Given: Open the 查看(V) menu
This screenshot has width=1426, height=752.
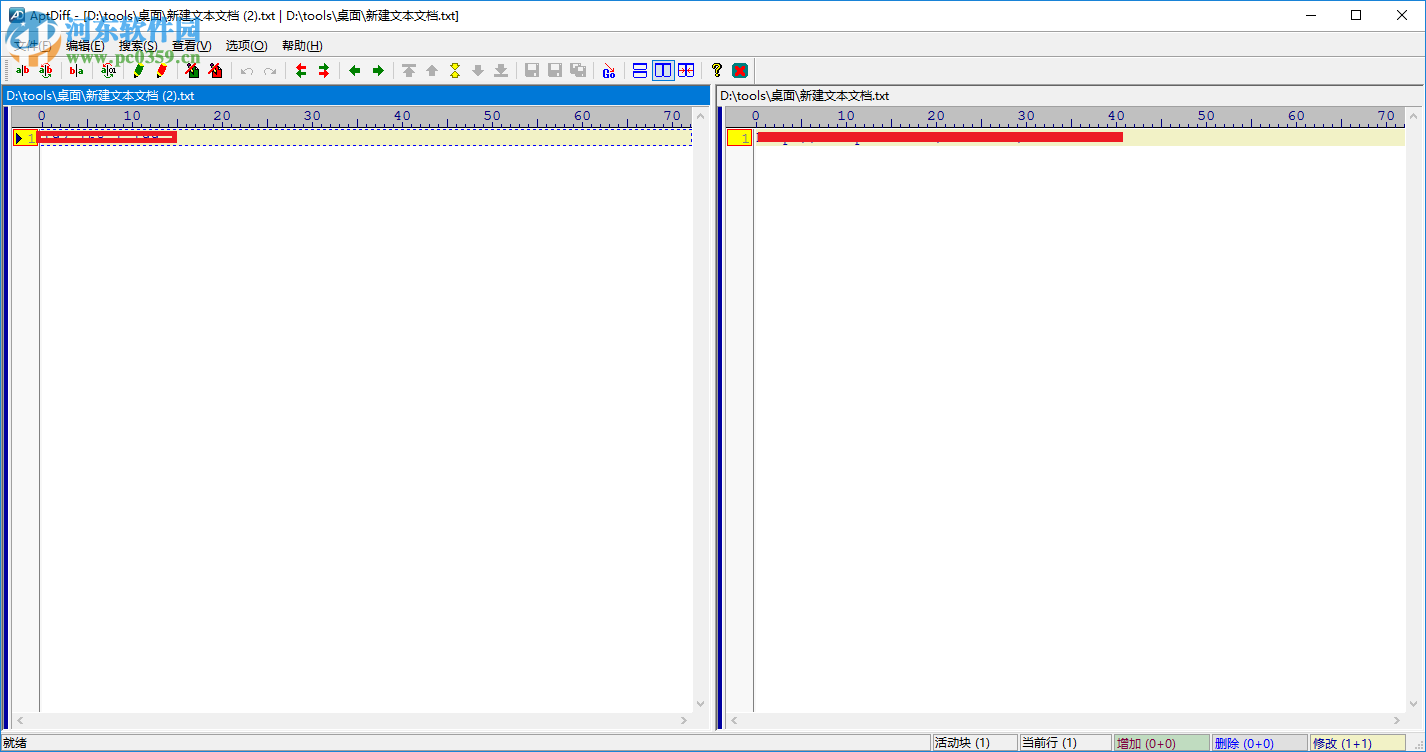Looking at the screenshot, I should tap(192, 46).
